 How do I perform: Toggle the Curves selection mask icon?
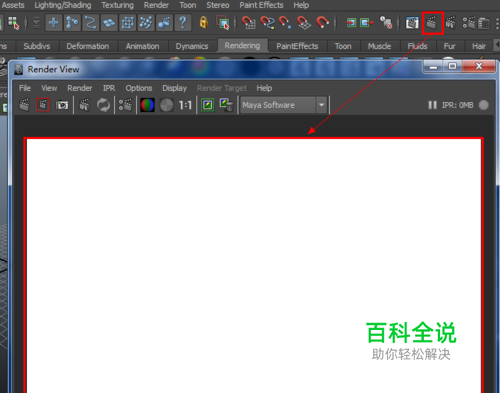[x=90, y=23]
